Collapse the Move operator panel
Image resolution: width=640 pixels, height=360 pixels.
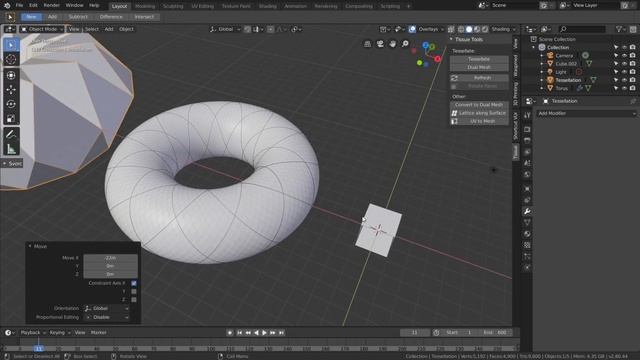[30, 246]
